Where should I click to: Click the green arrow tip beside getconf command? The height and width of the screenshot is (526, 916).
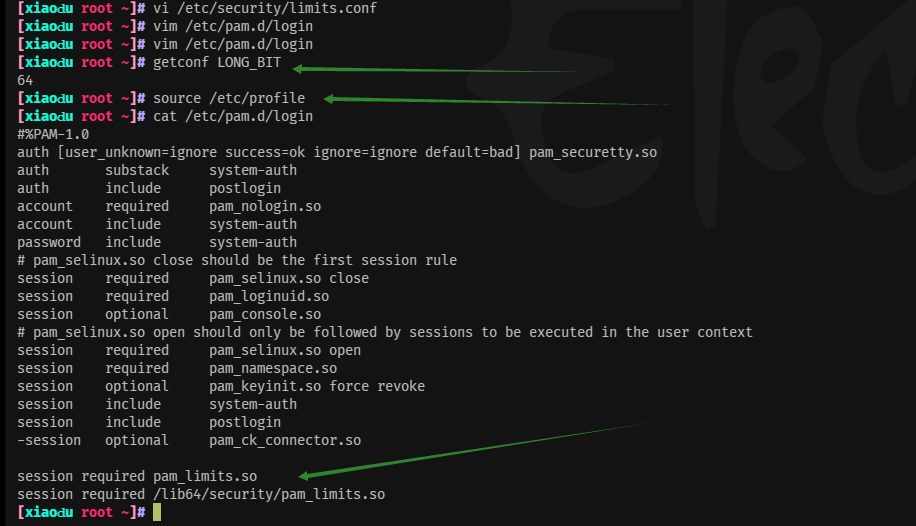point(297,69)
